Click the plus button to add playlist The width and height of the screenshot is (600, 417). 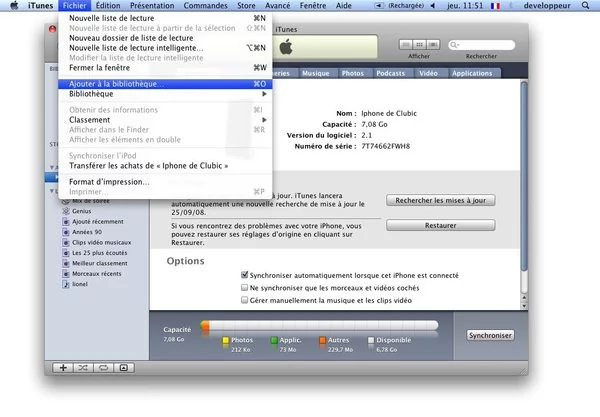click(x=63, y=368)
